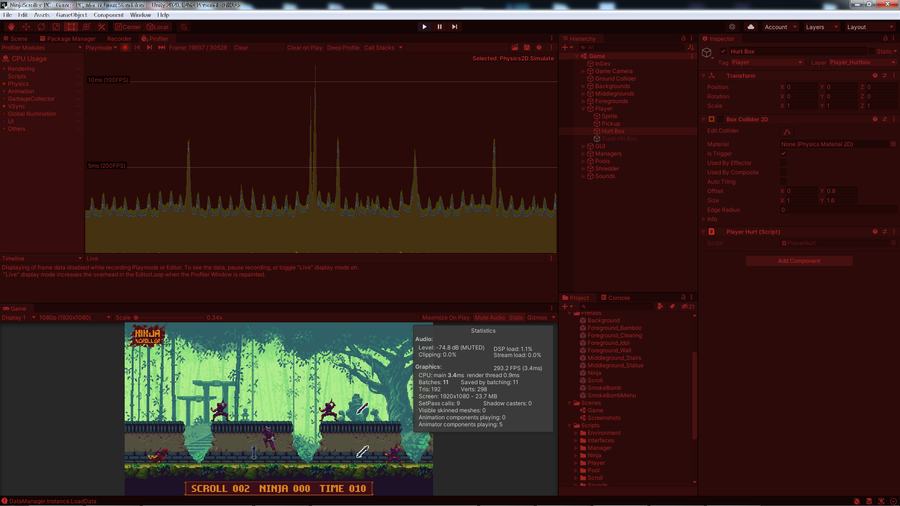Click search by type icon in Project
The image size is (900, 506).
[660, 307]
